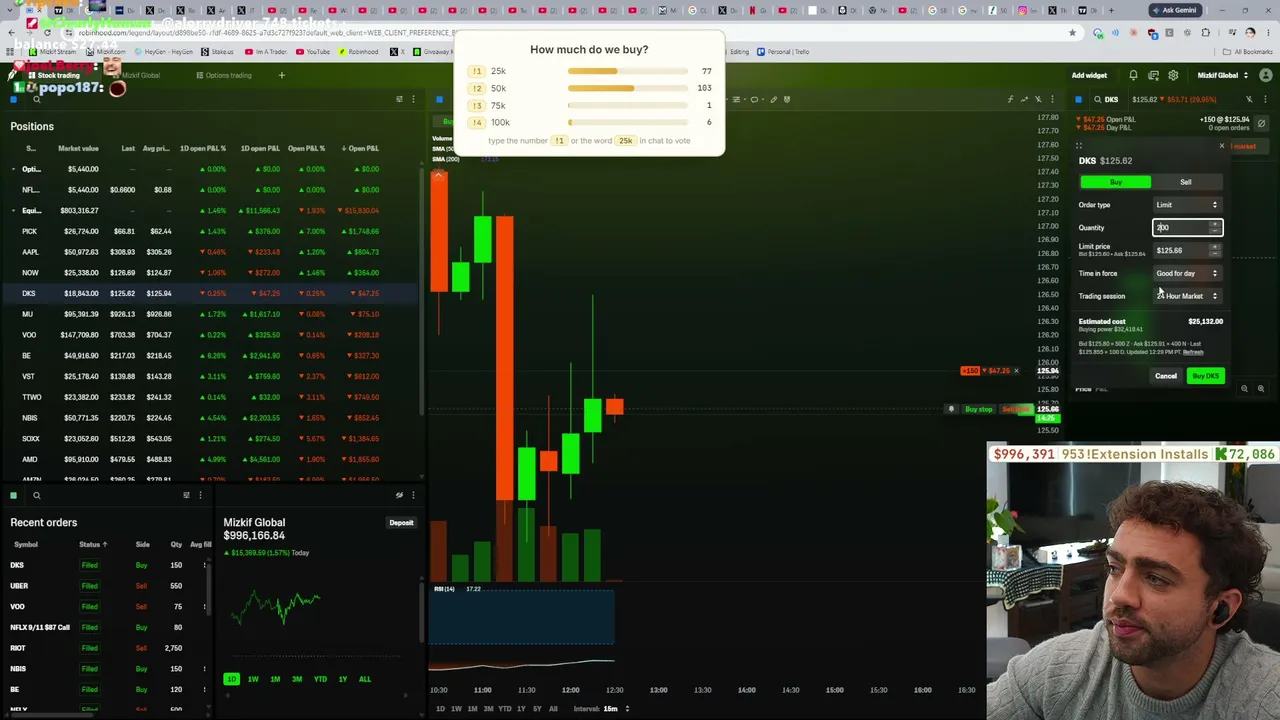This screenshot has width=1280, height=720.
Task: Click the Limit price input field
Action: point(1187,250)
